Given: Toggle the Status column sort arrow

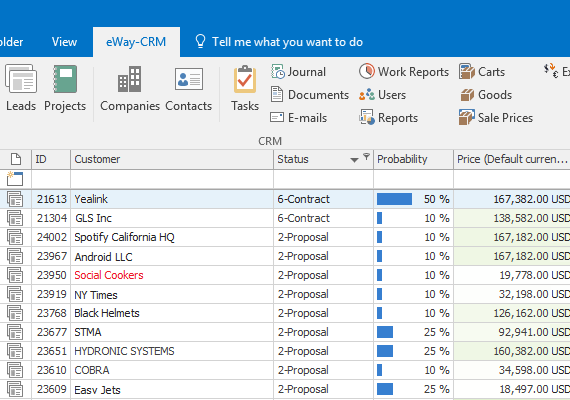Looking at the screenshot, I should [x=354, y=160].
